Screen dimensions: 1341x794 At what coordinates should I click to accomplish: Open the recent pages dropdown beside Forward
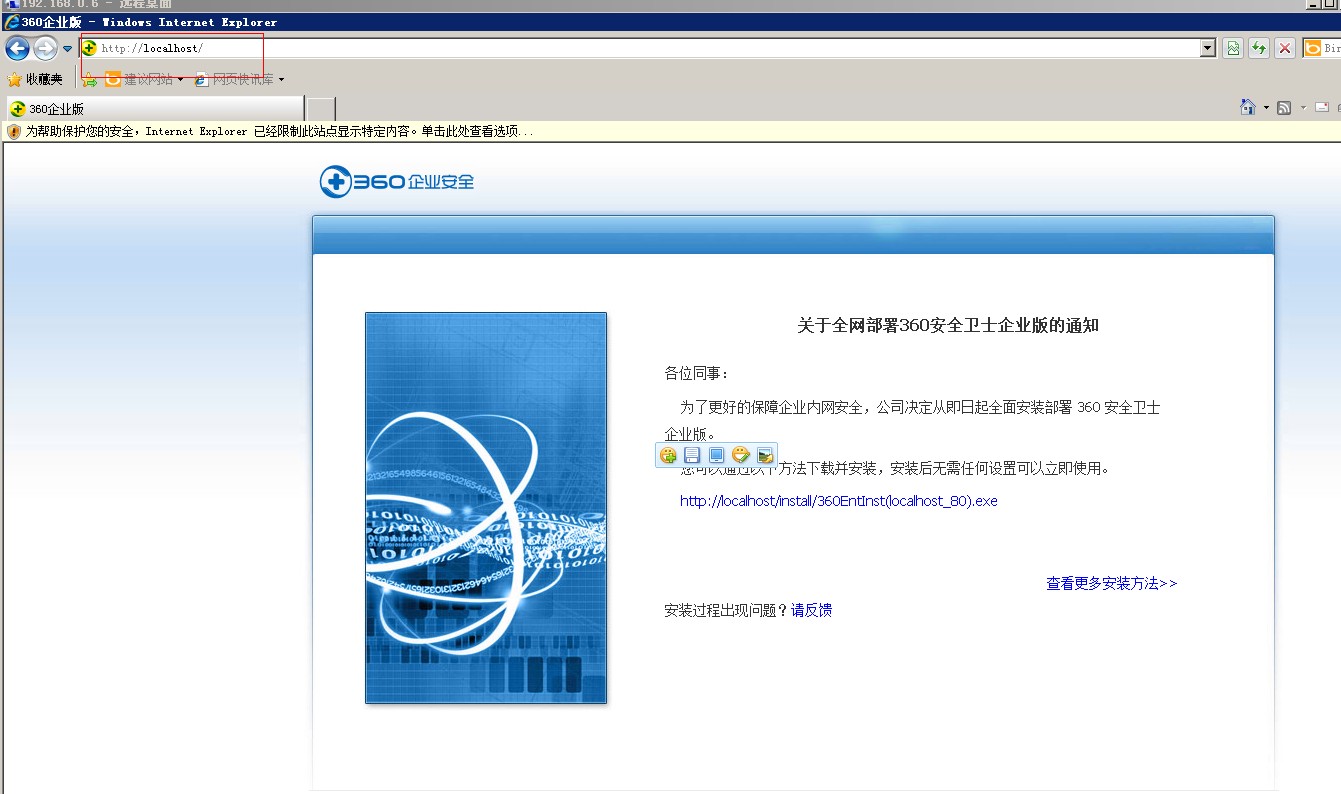(68, 48)
